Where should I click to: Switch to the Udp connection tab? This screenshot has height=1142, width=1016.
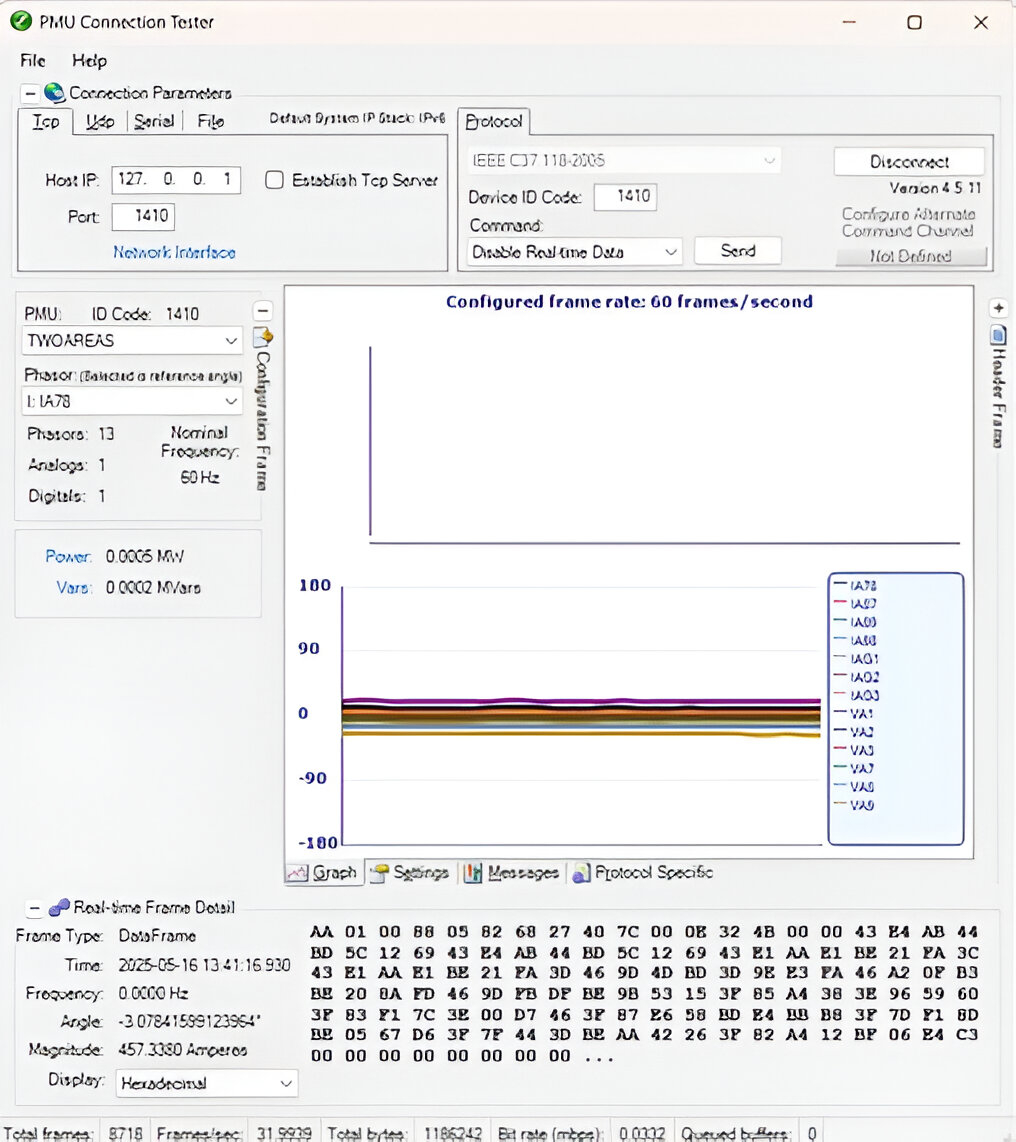click(x=100, y=121)
